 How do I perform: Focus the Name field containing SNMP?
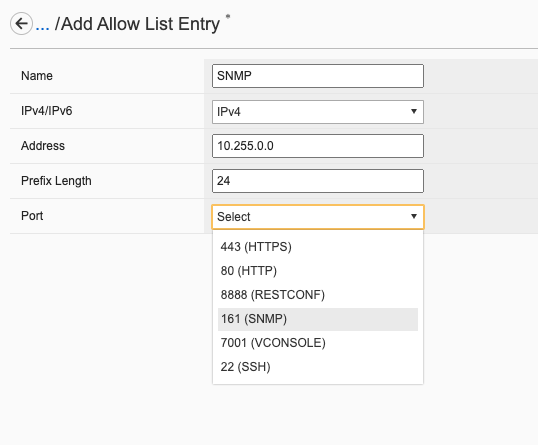pos(318,76)
